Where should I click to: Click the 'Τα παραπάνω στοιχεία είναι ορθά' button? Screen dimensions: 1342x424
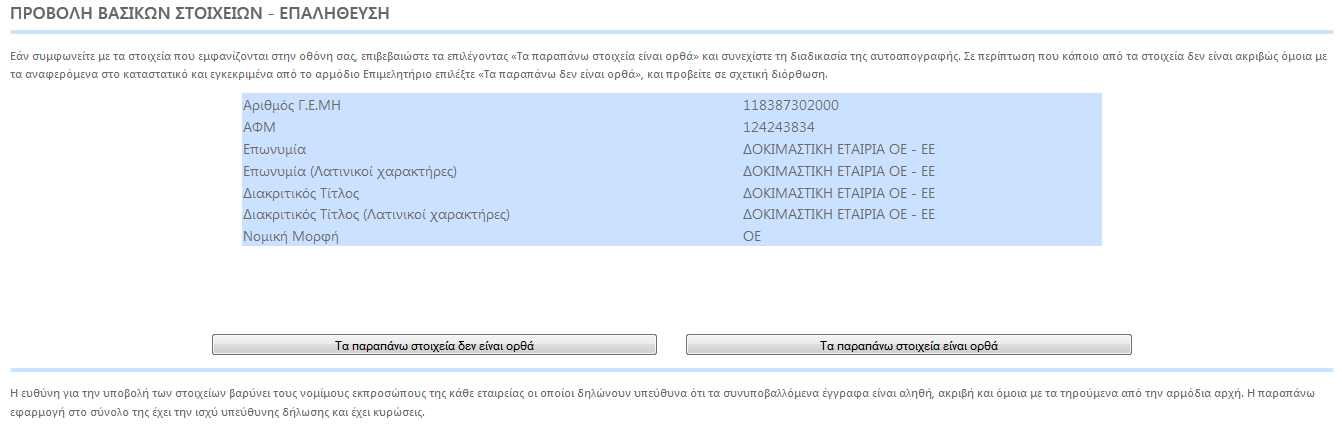click(909, 345)
